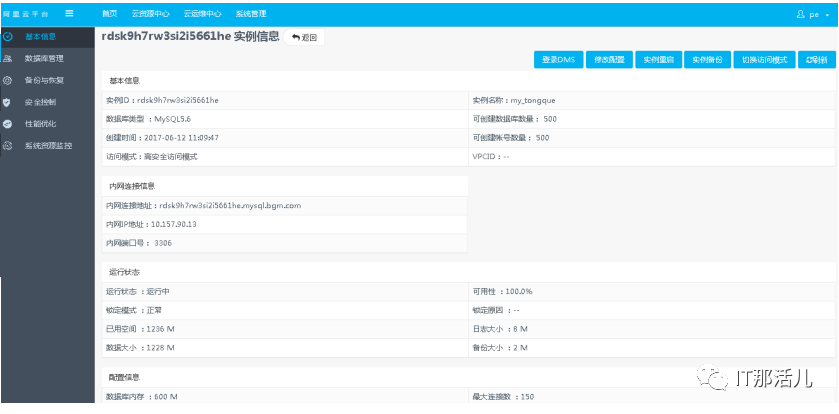This screenshot has width=839, height=414.
Task: Open the 首页 top menu
Action: click(109, 14)
